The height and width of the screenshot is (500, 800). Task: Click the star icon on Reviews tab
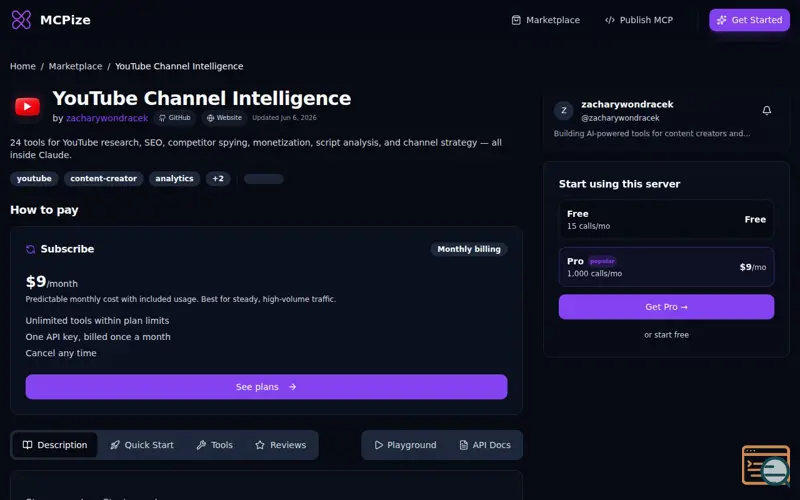coord(260,445)
